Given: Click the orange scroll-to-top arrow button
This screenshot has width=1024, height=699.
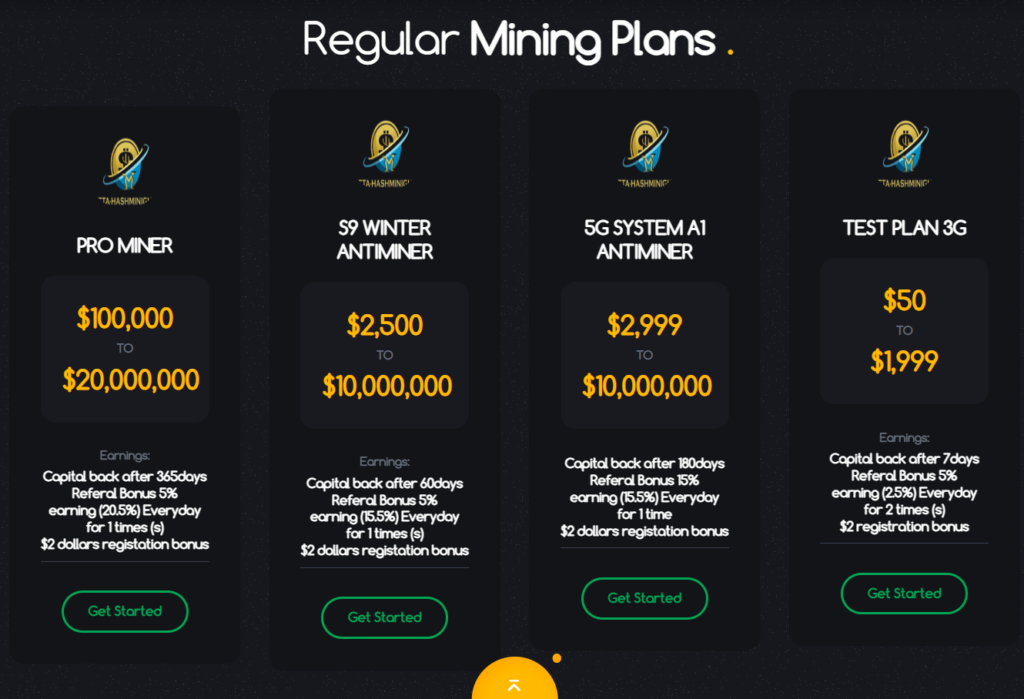Looking at the screenshot, I should [514, 685].
